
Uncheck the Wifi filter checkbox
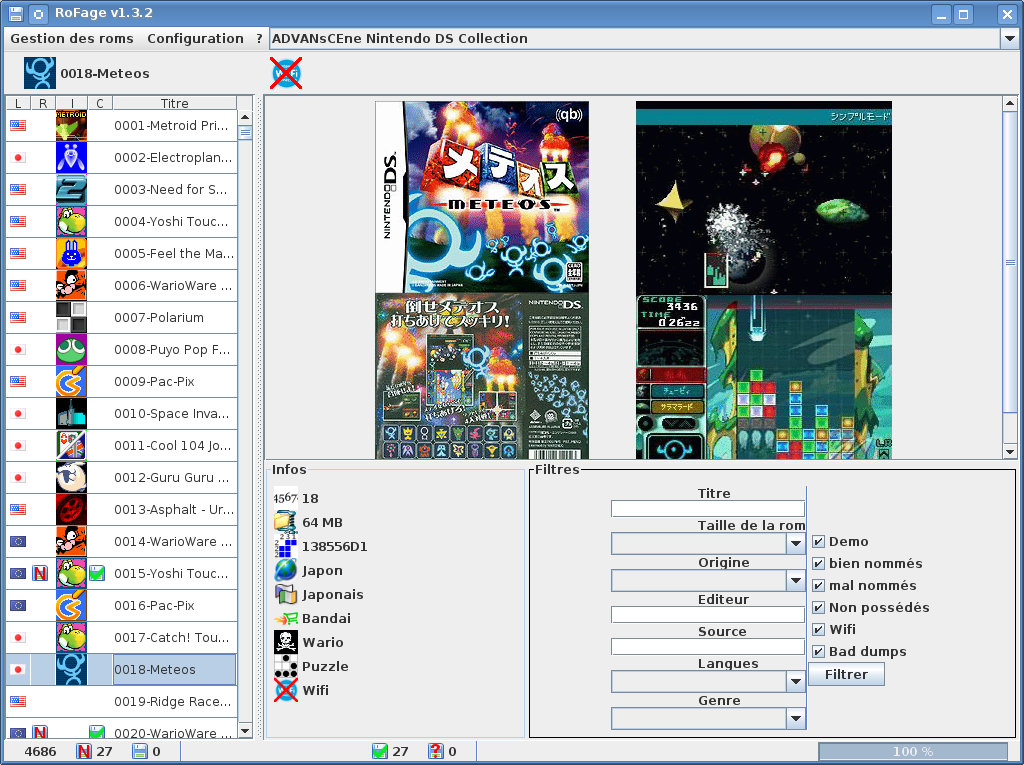818,630
